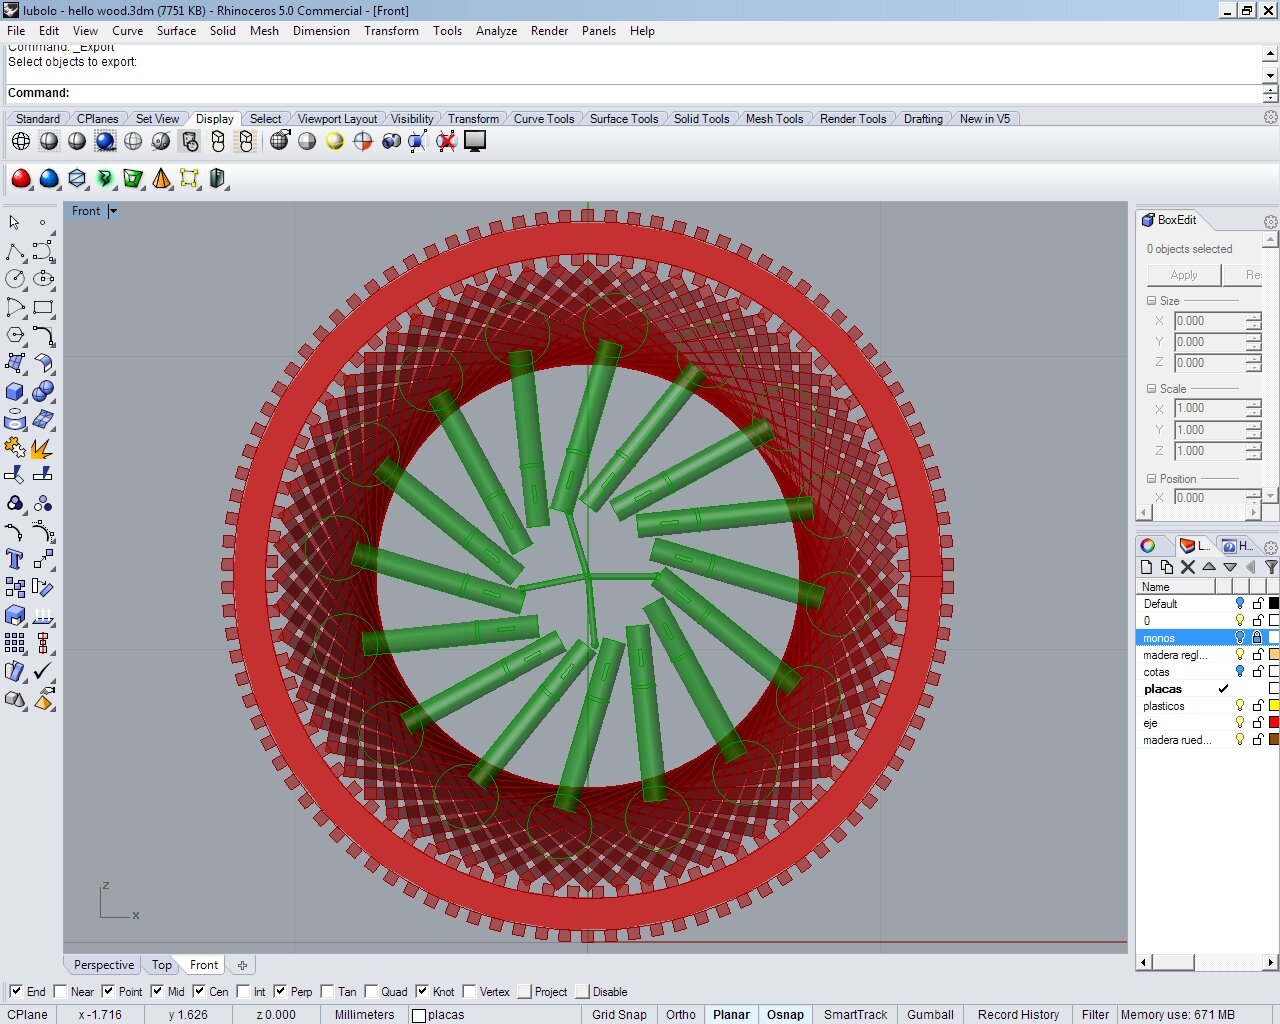Collapse the Scale section in BoxEdit
The height and width of the screenshot is (1024, 1280).
tap(1151, 389)
